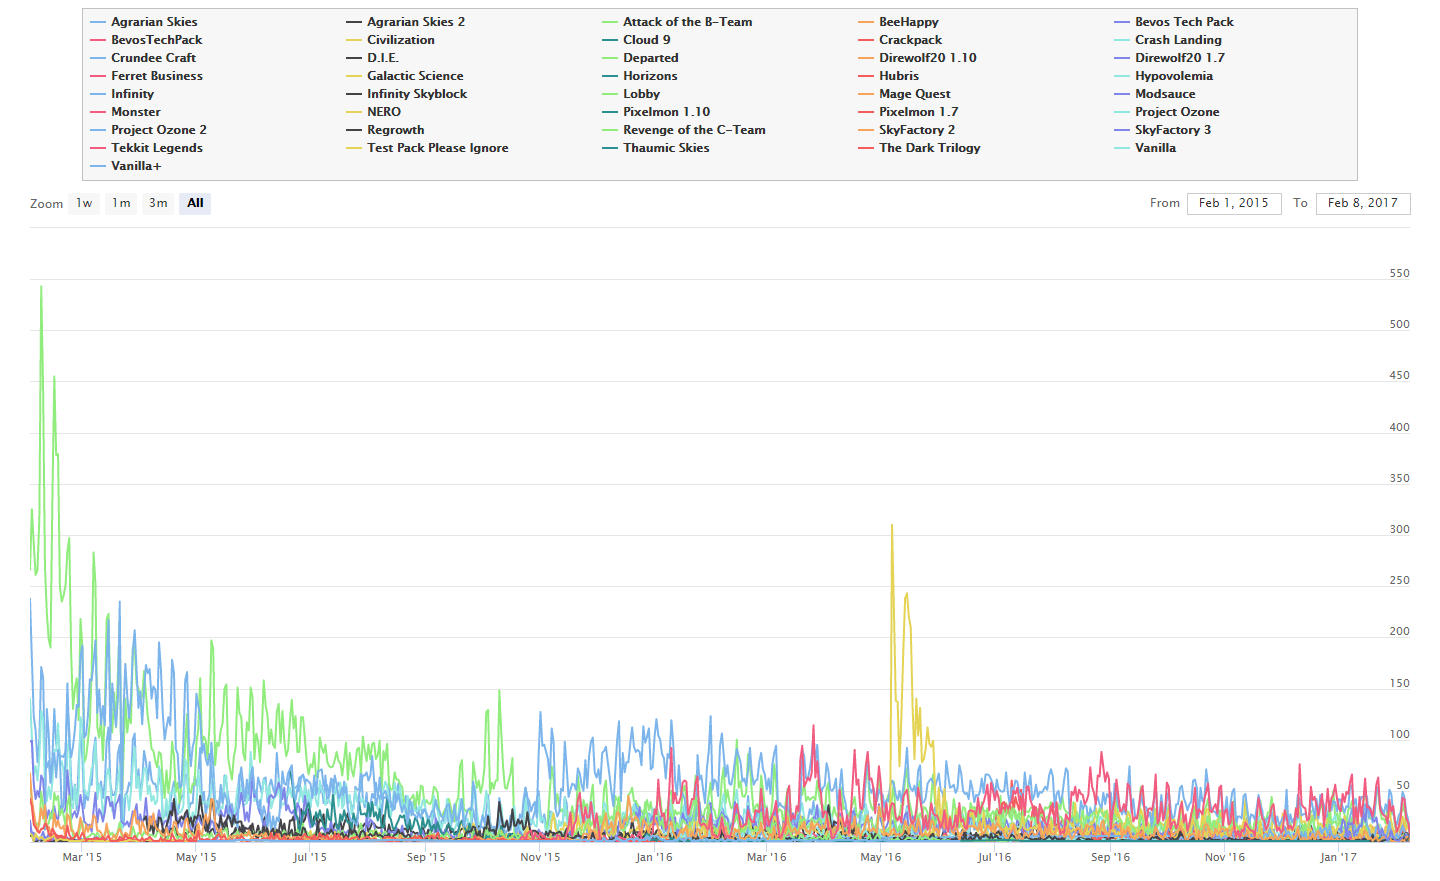Toggle Vanilla legend entry
This screenshot has height=881, width=1440.
(x=1145, y=148)
